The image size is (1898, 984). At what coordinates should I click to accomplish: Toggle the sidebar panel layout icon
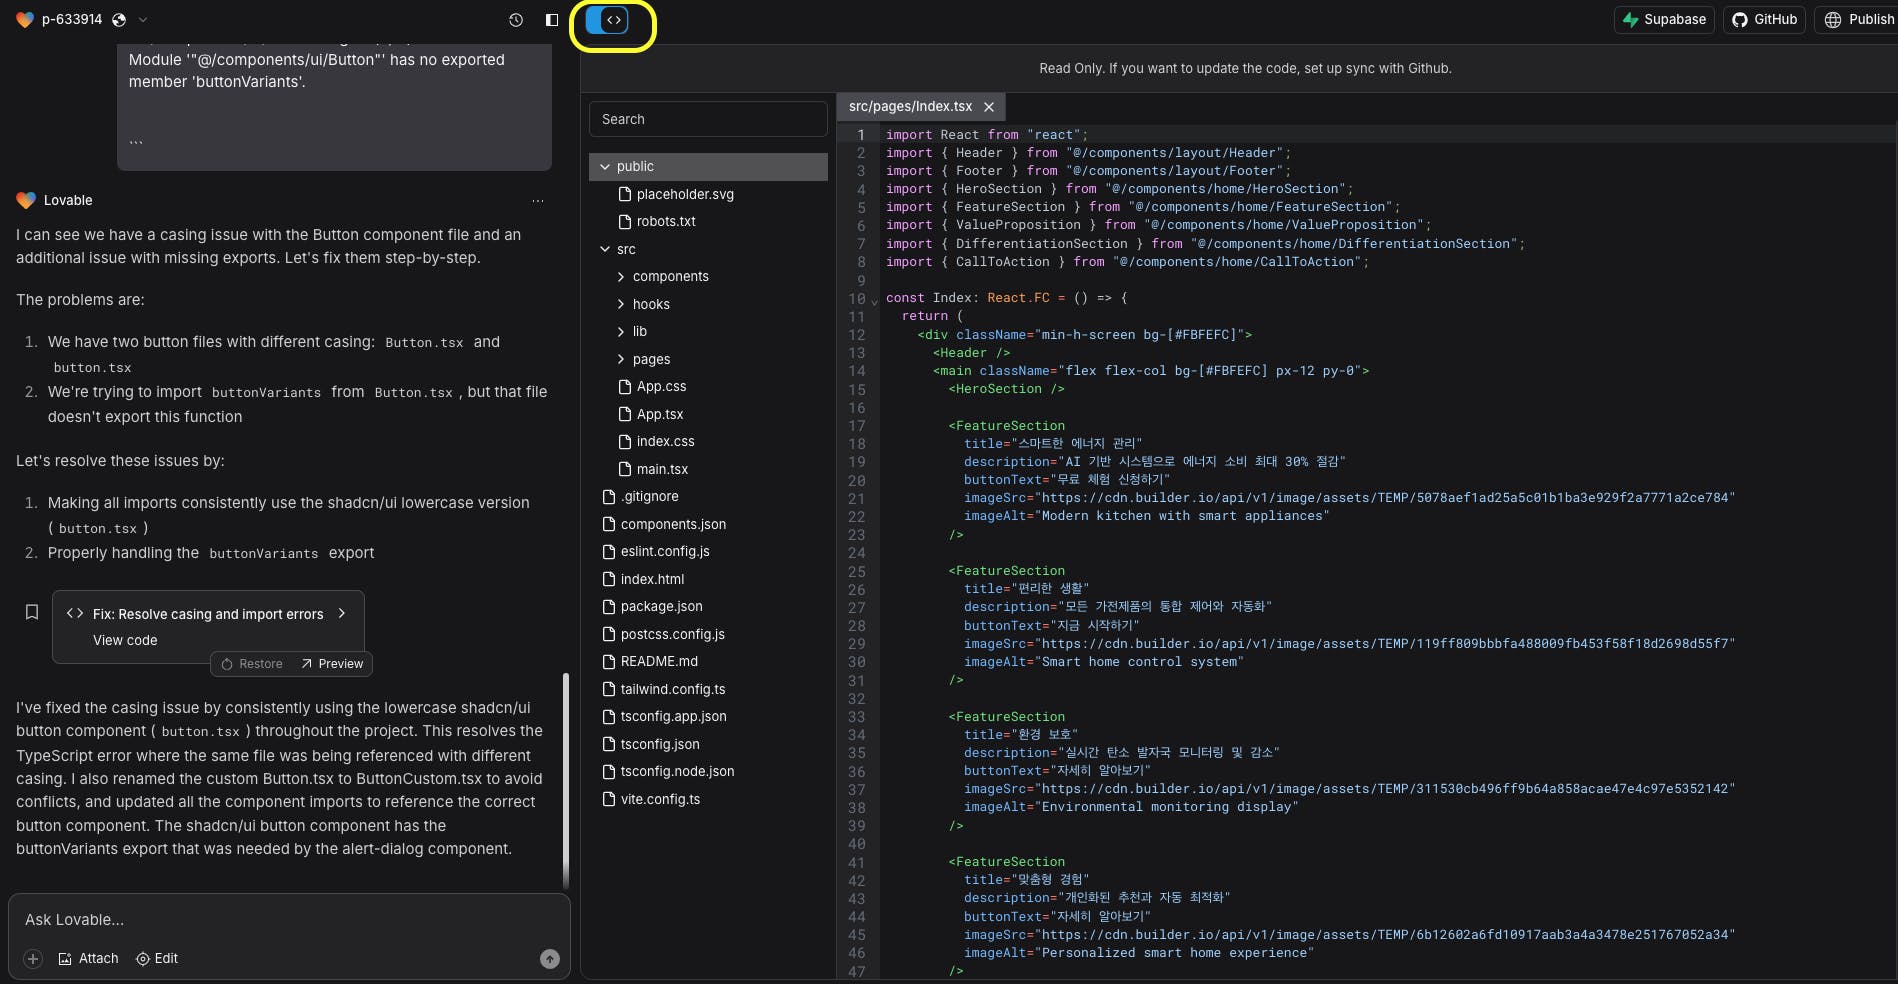tap(551, 20)
